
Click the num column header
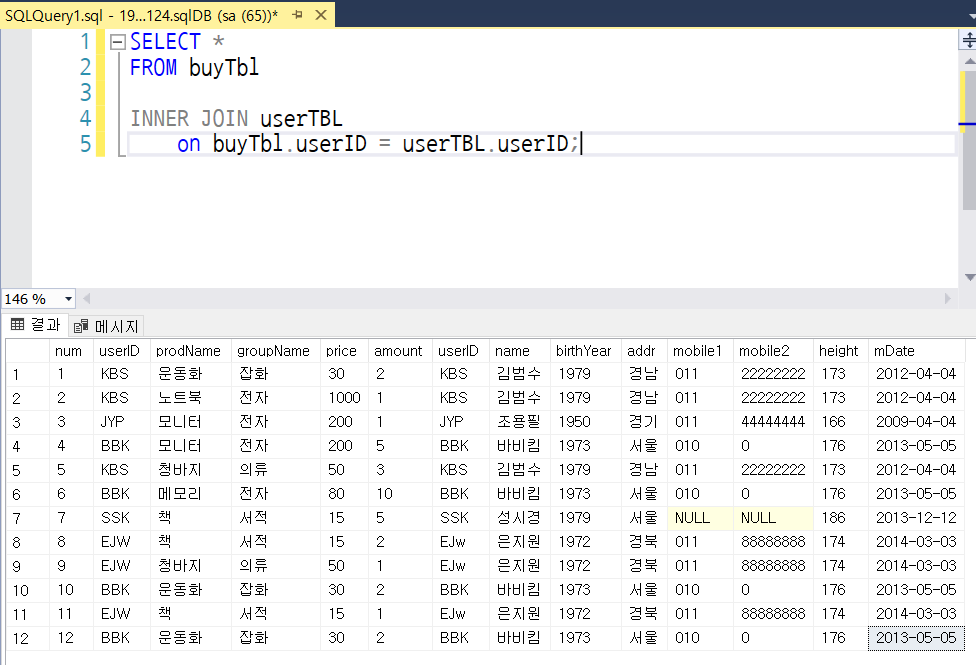coord(71,351)
